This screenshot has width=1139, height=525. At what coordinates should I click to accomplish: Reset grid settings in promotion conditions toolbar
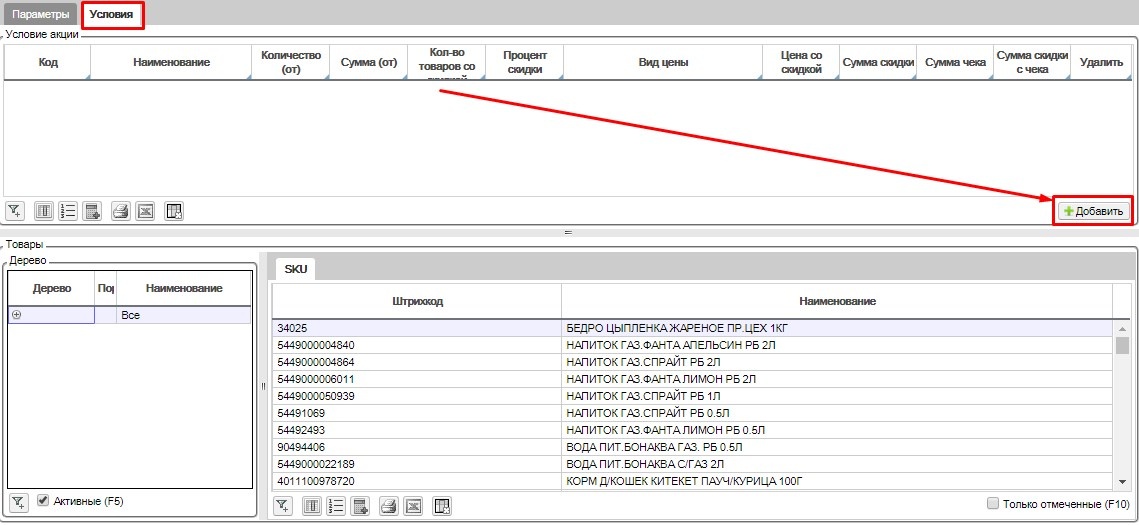[174, 211]
